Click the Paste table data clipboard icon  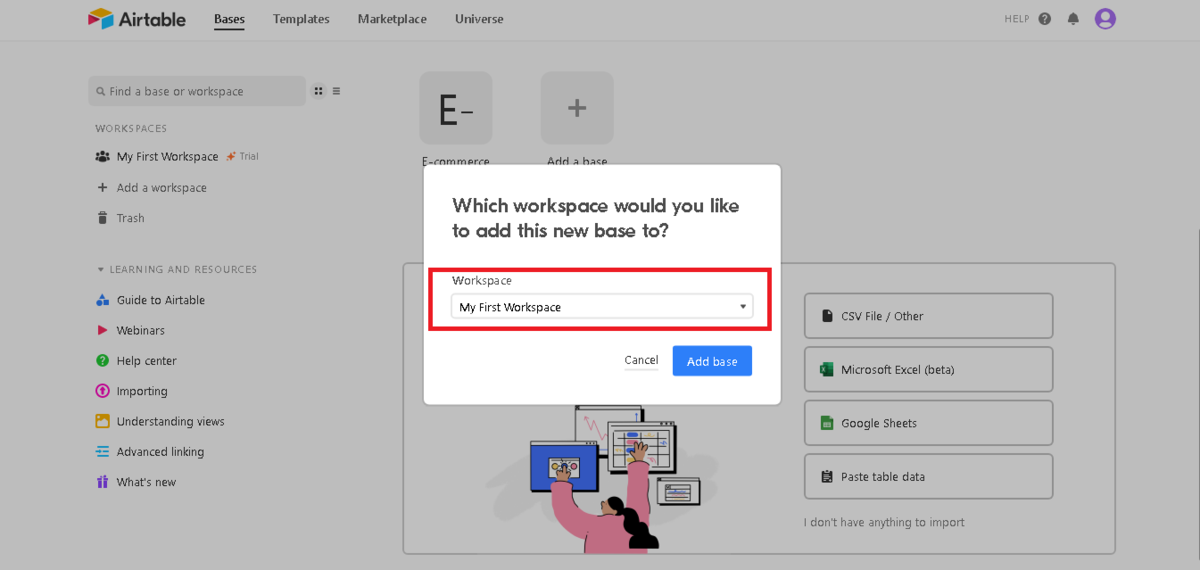pos(827,477)
